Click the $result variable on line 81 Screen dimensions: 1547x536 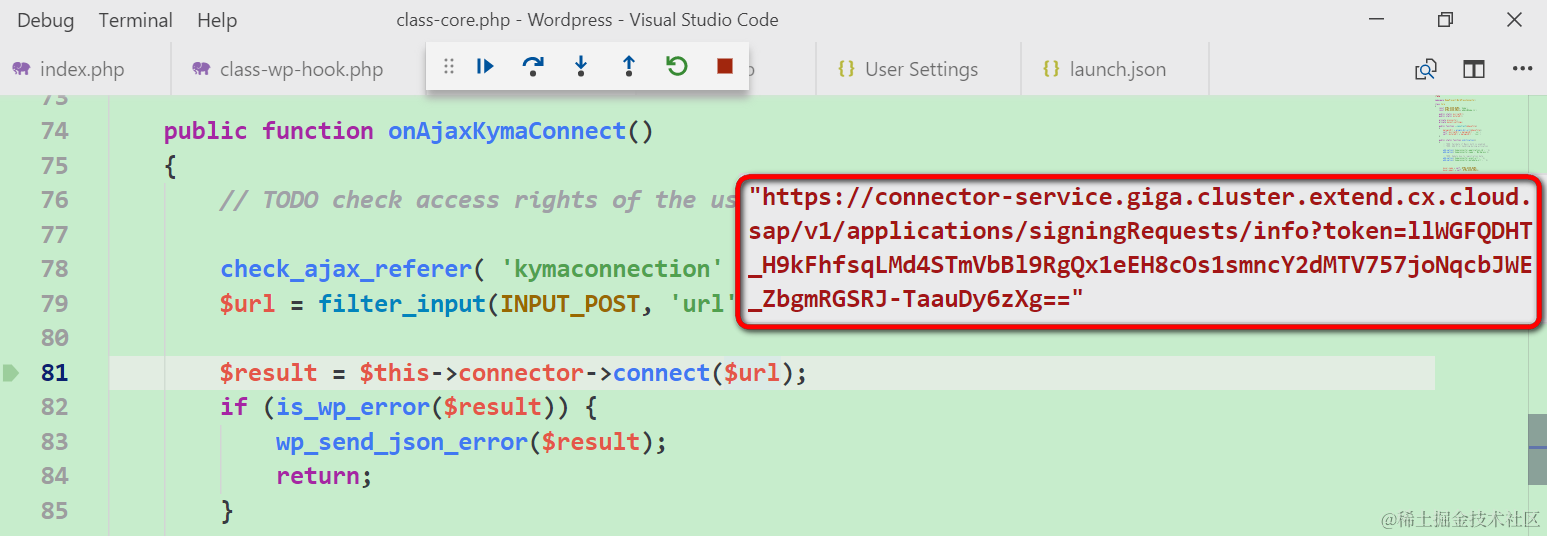(268, 373)
